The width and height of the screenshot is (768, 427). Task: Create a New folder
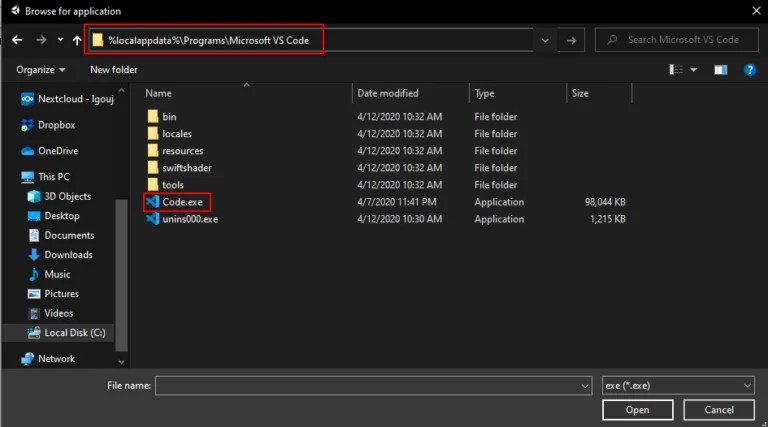(114, 70)
